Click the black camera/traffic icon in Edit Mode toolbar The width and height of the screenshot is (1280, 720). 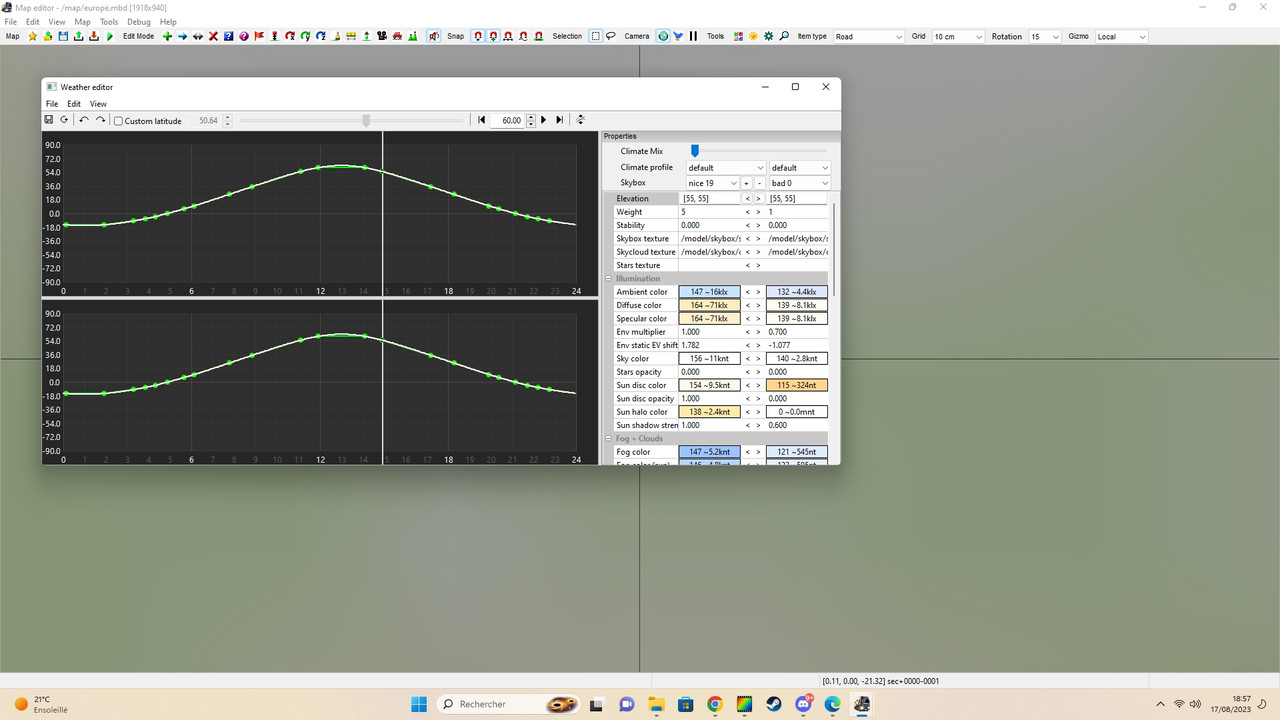click(382, 36)
